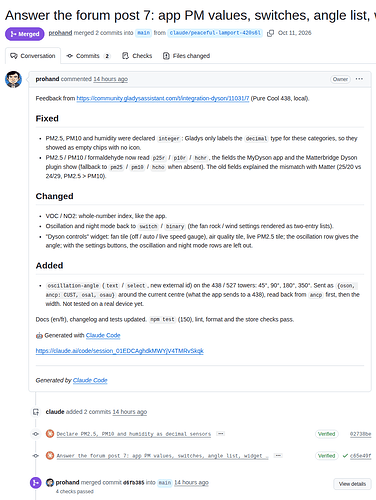Image resolution: width=376 pixels, height=500 pixels.
Task: Click the small prohand avatar in the merge event
Action: (x=50, y=482)
